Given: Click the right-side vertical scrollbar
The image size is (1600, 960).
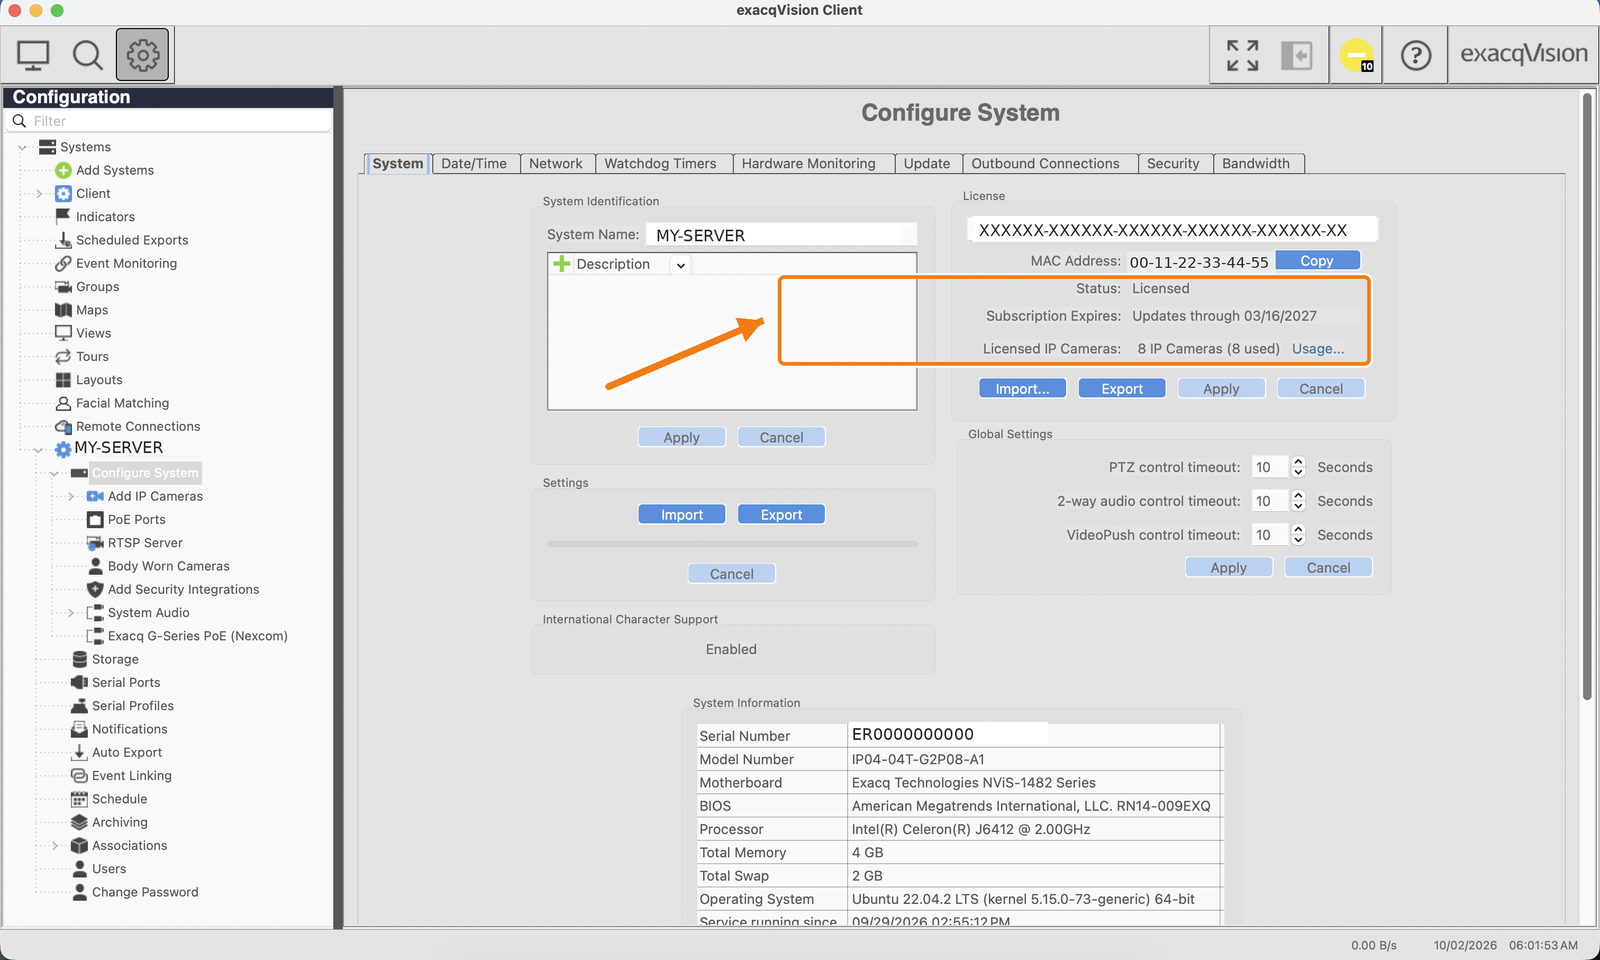Looking at the screenshot, I should click(x=1586, y=396).
